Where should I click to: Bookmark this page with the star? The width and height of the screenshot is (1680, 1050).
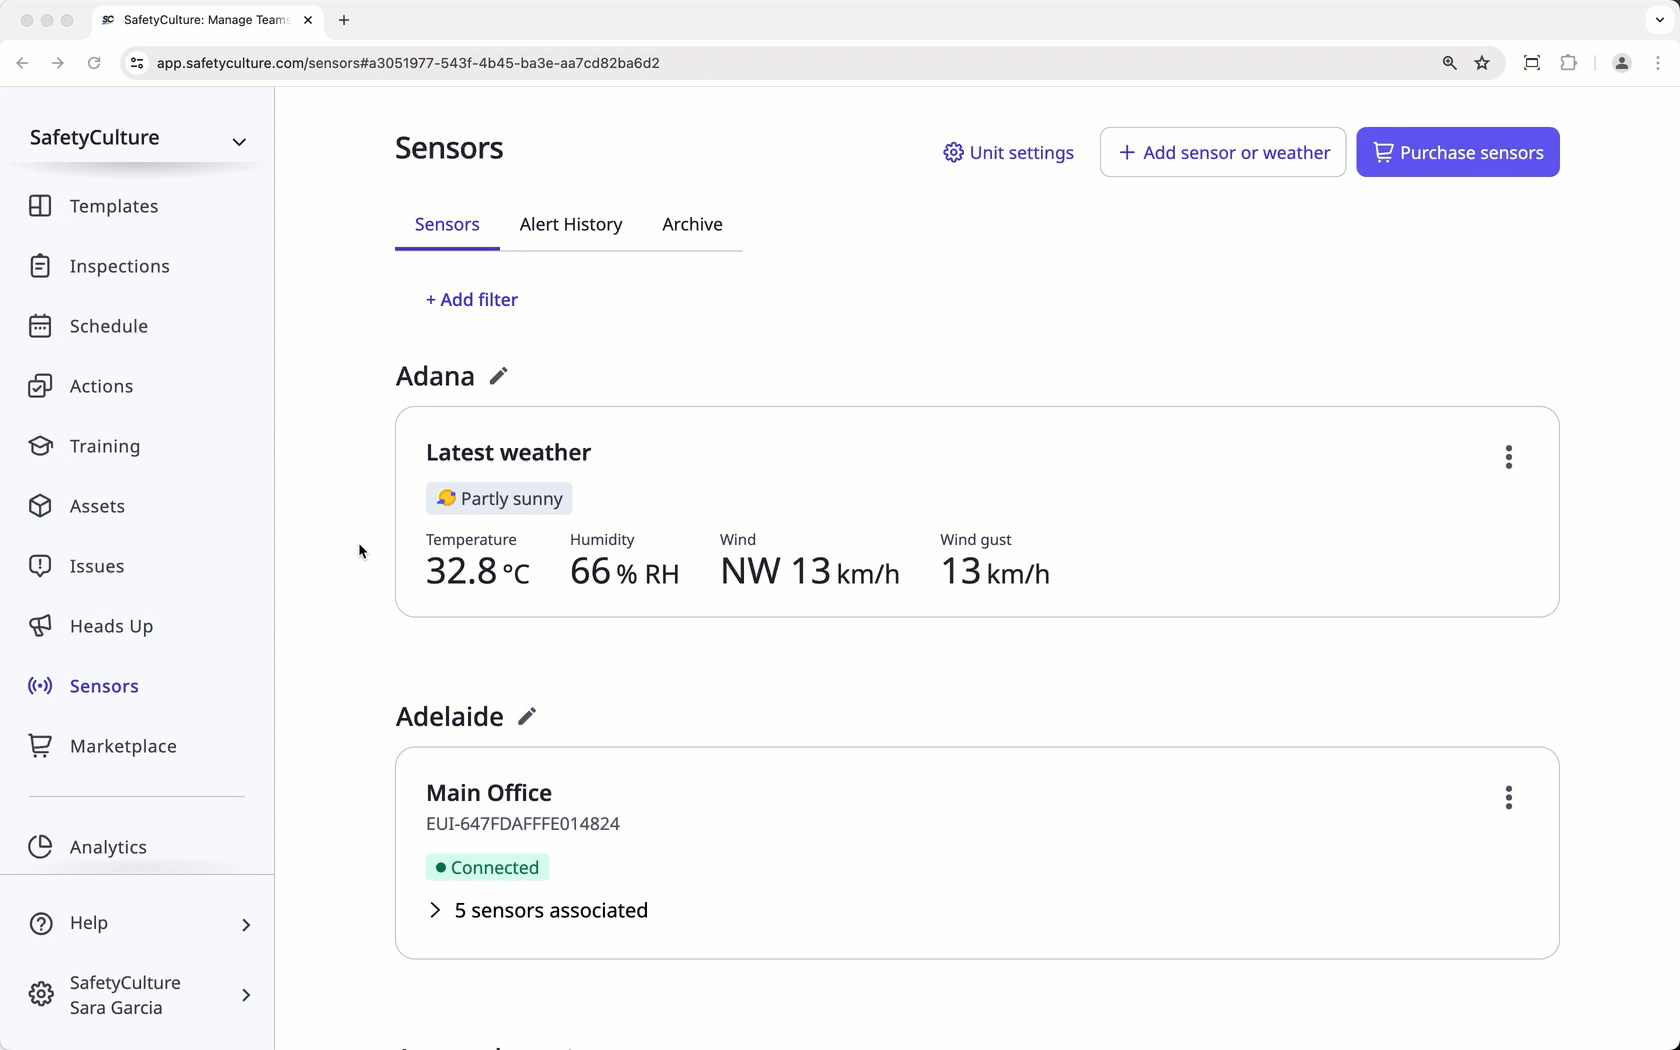[x=1482, y=63]
